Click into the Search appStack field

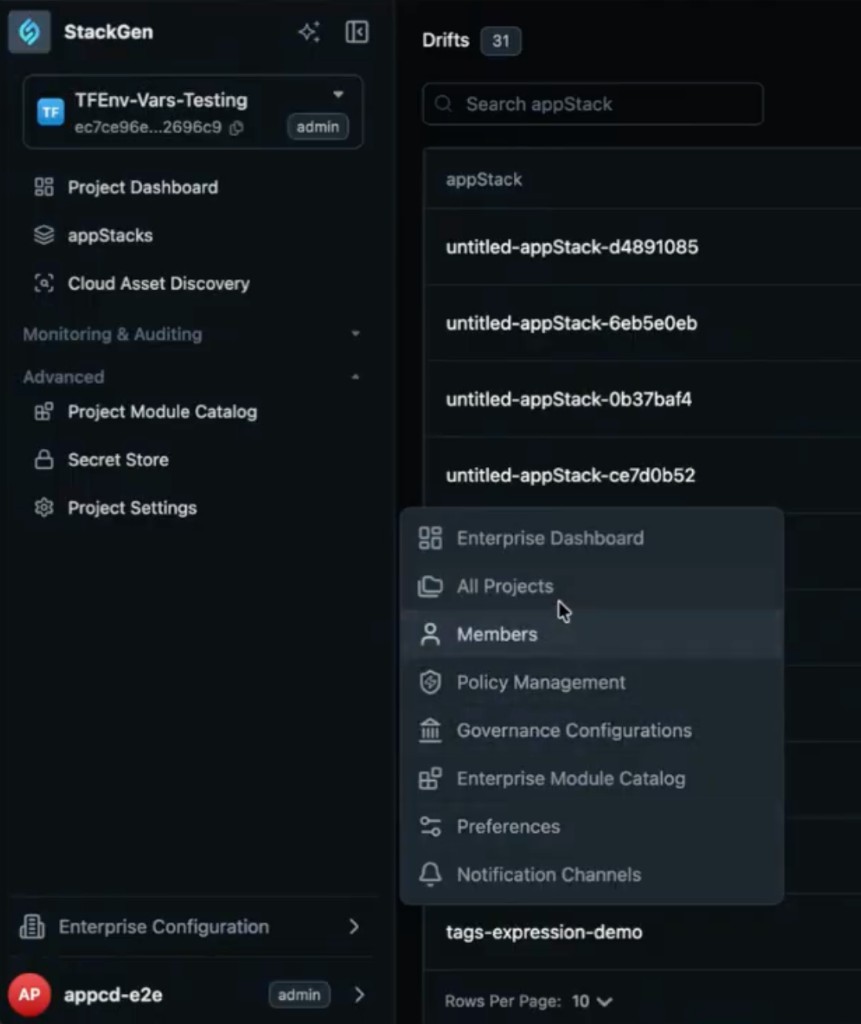tap(593, 104)
